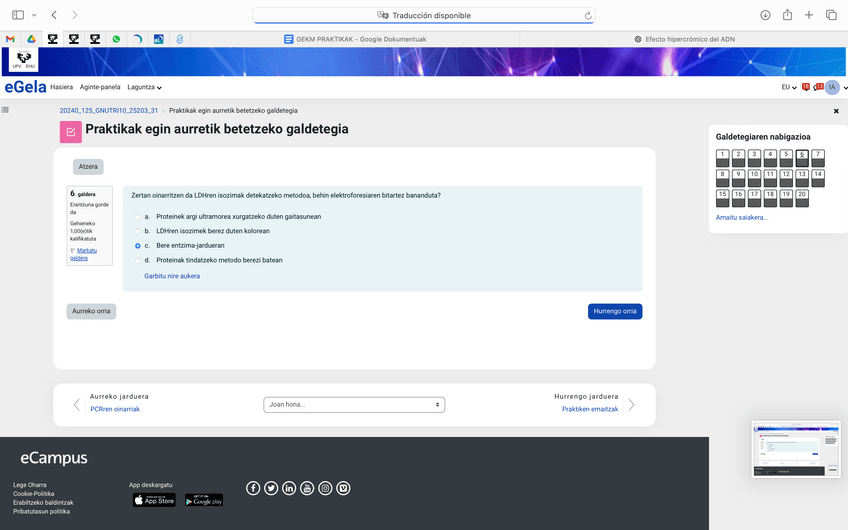
Task: Open previous activity PCRren oinarriak
Action: [115, 409]
